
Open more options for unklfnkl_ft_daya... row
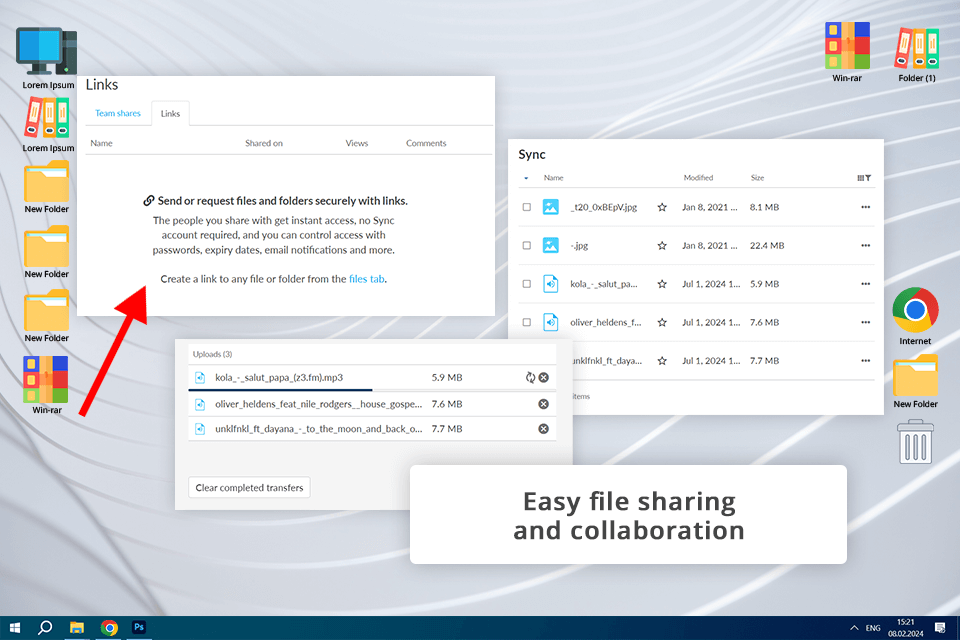865,361
